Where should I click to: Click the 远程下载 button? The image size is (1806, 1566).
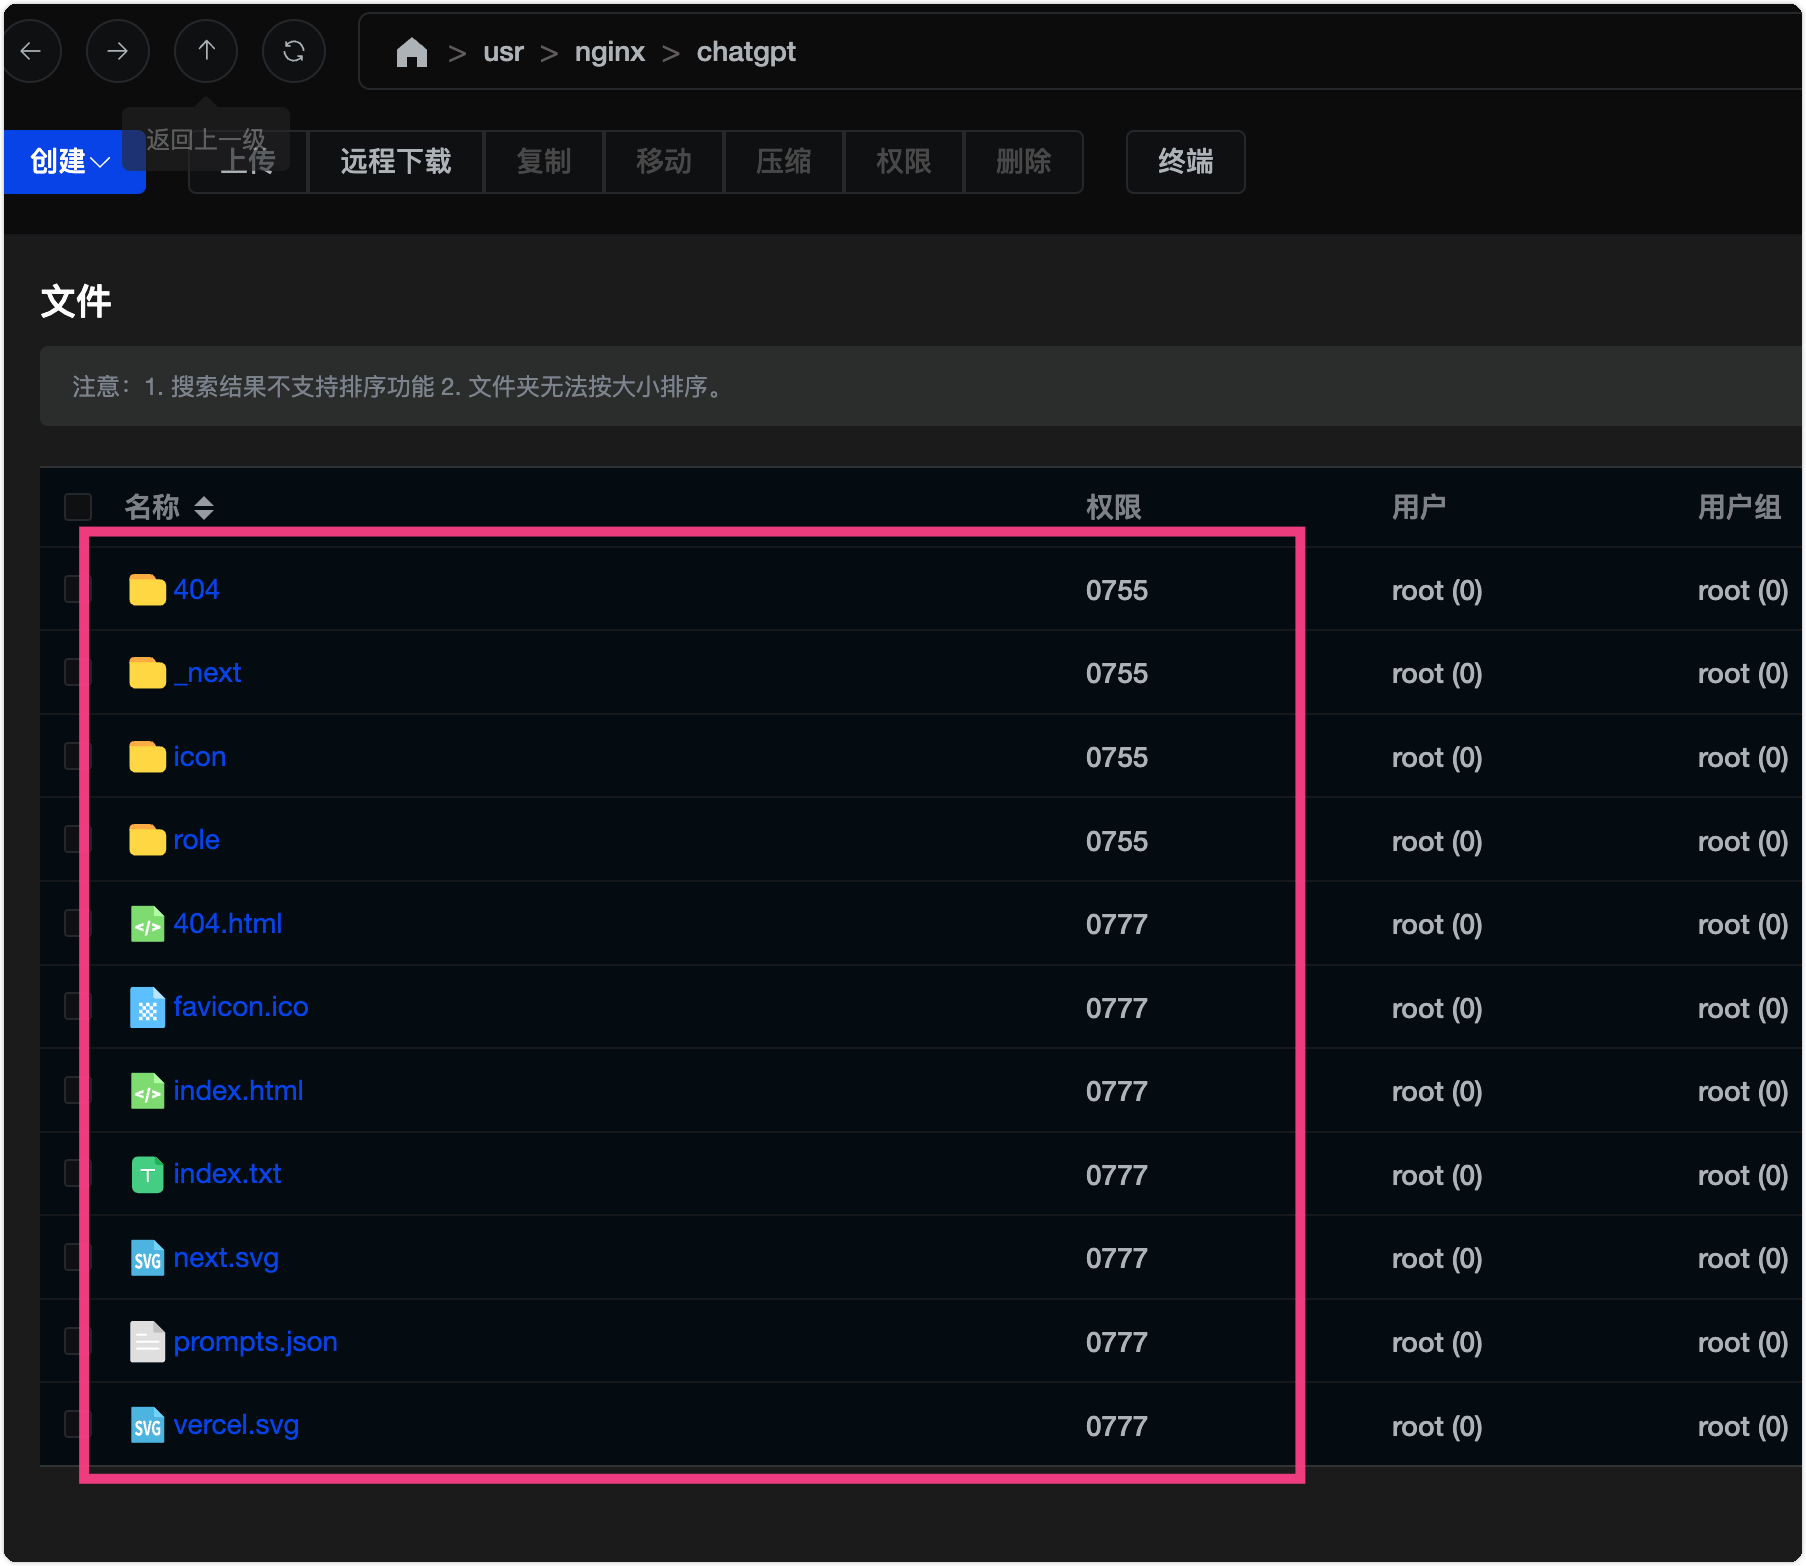pos(396,161)
